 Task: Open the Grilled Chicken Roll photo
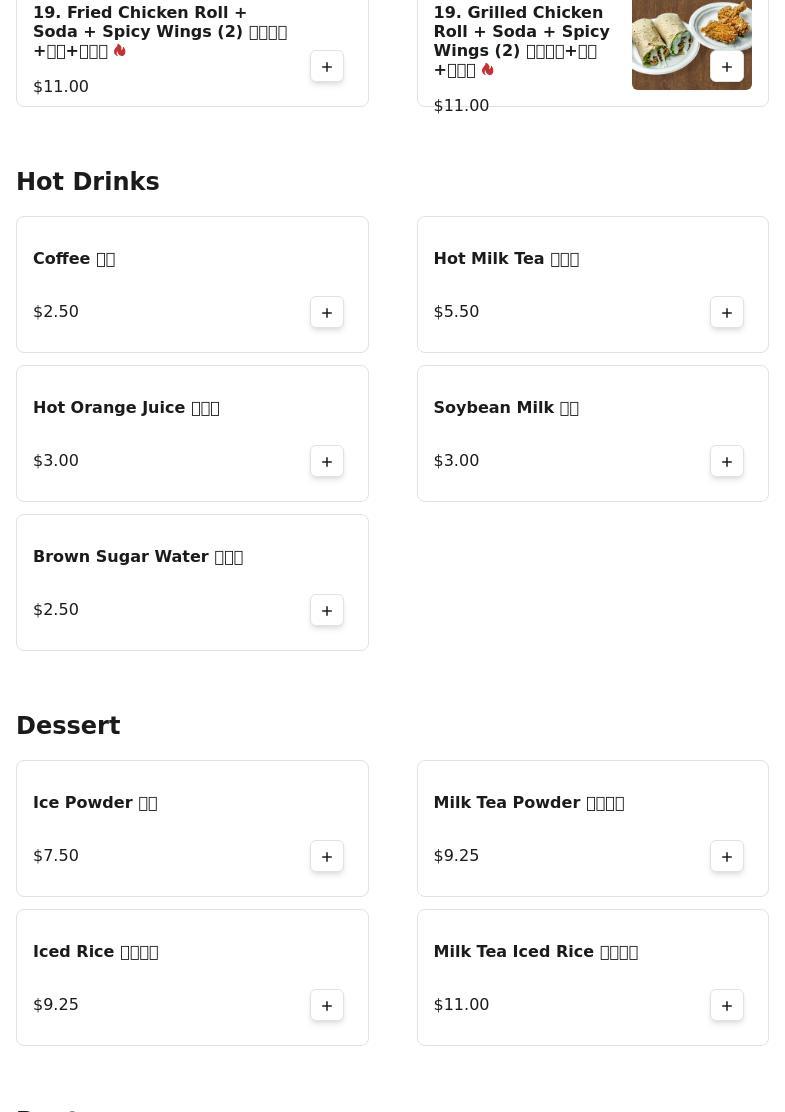click(x=670, y=40)
